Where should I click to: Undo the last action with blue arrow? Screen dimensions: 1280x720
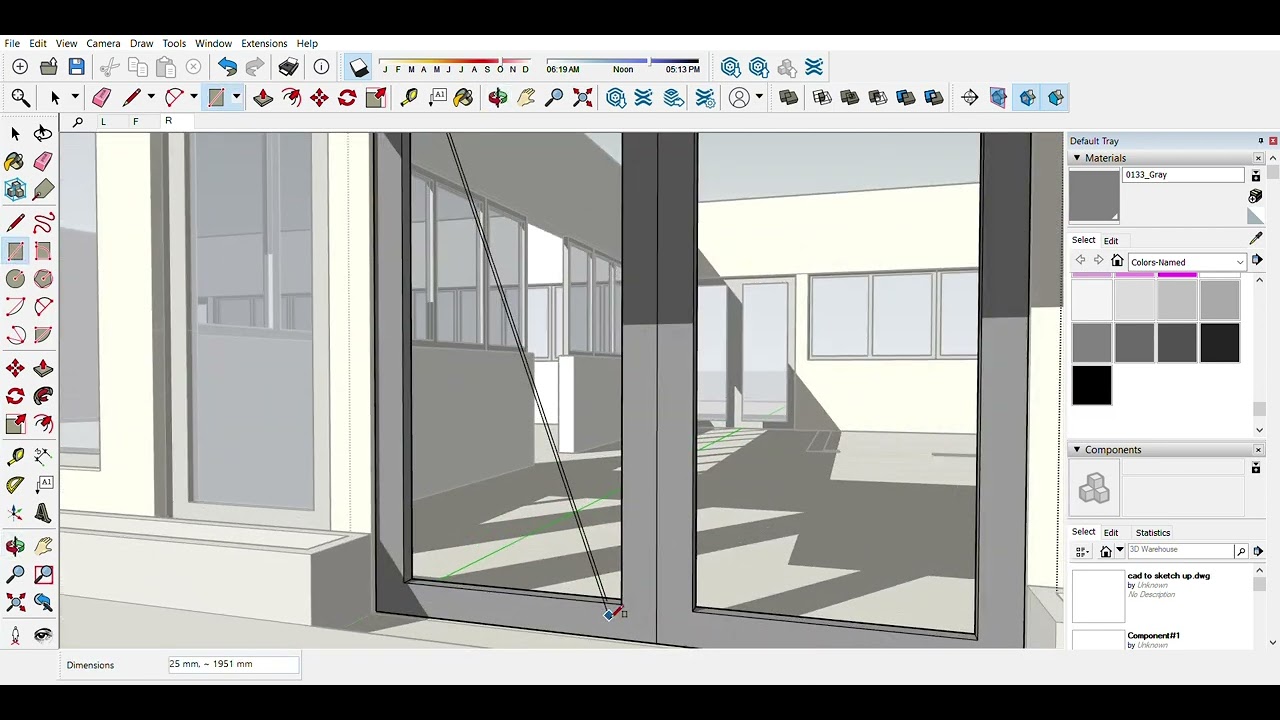click(x=227, y=67)
